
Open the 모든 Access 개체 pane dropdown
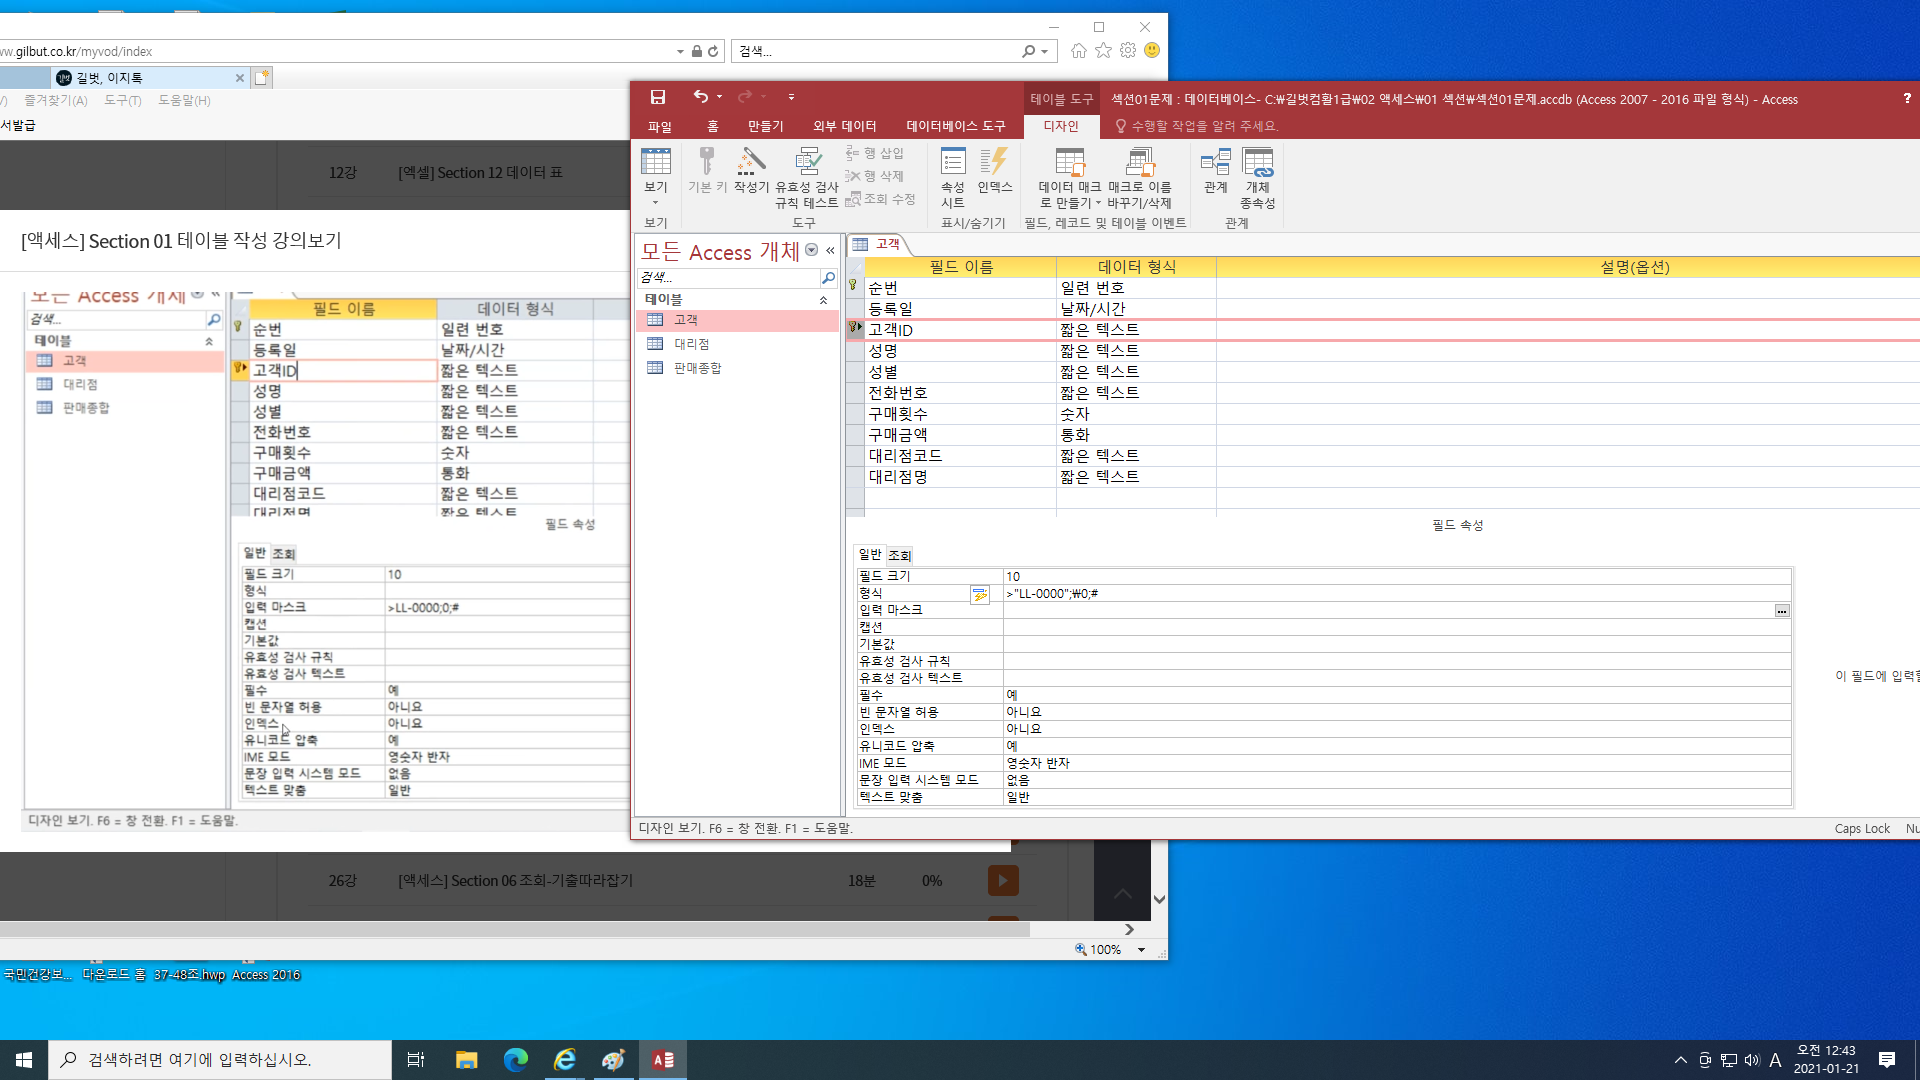[x=812, y=251]
